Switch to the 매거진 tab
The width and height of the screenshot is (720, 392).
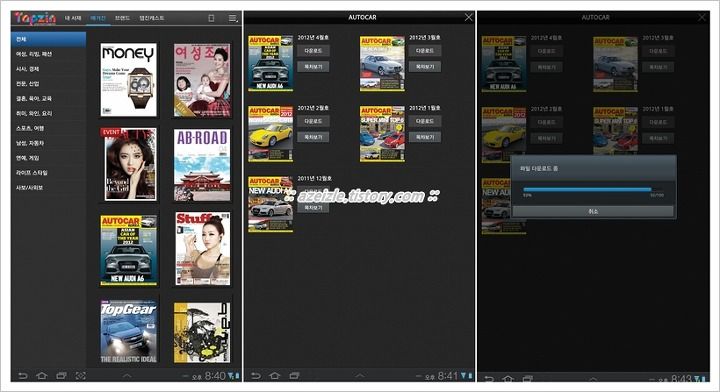(98, 18)
